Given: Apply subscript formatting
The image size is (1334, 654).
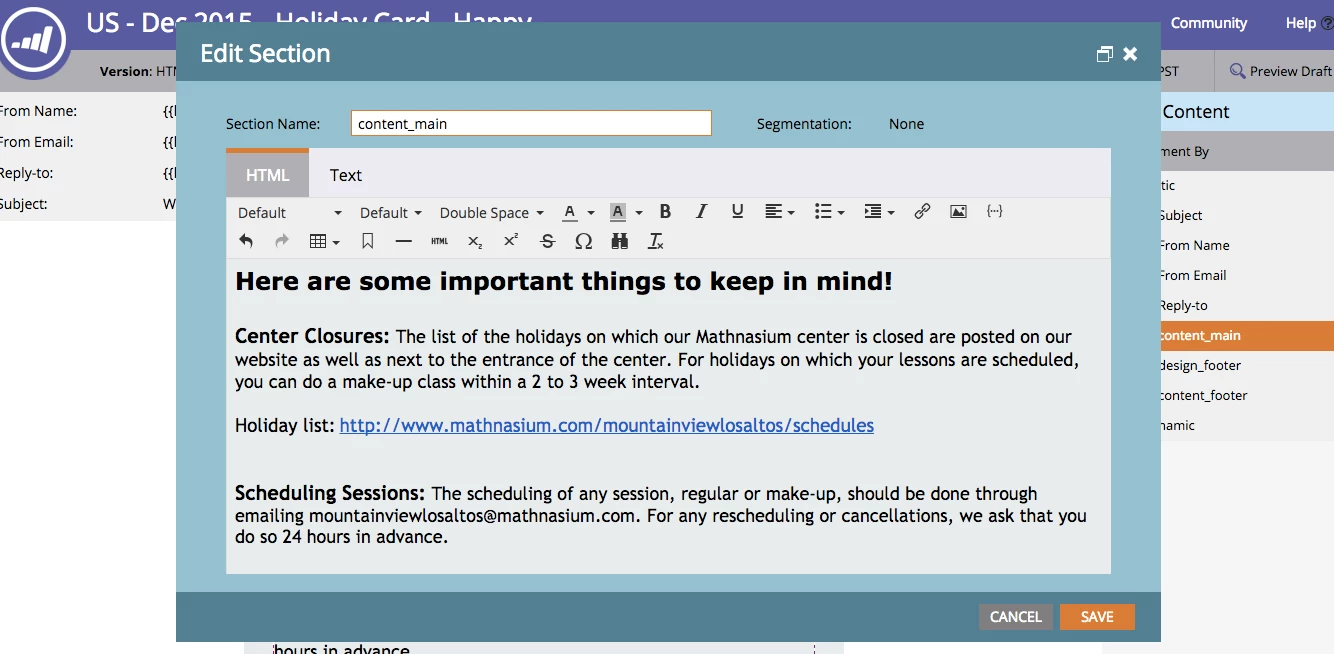Looking at the screenshot, I should click(x=475, y=241).
